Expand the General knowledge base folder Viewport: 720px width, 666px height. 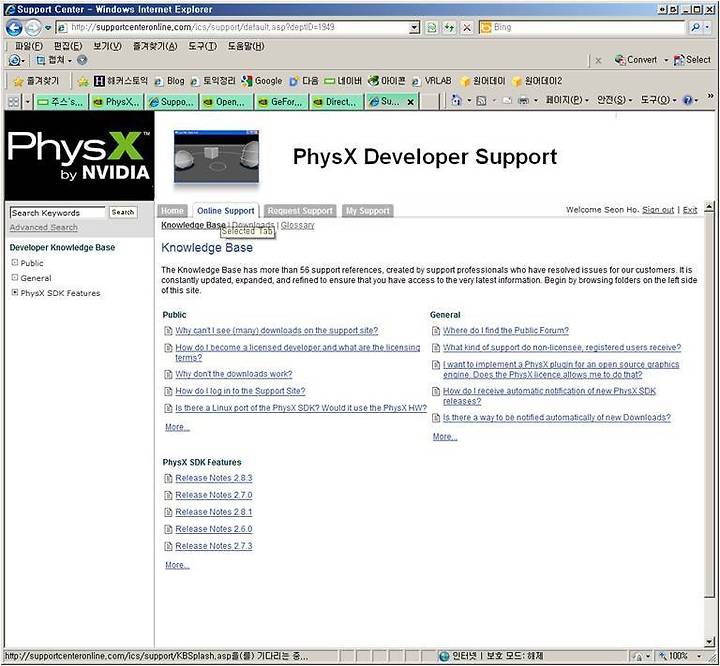(15, 278)
